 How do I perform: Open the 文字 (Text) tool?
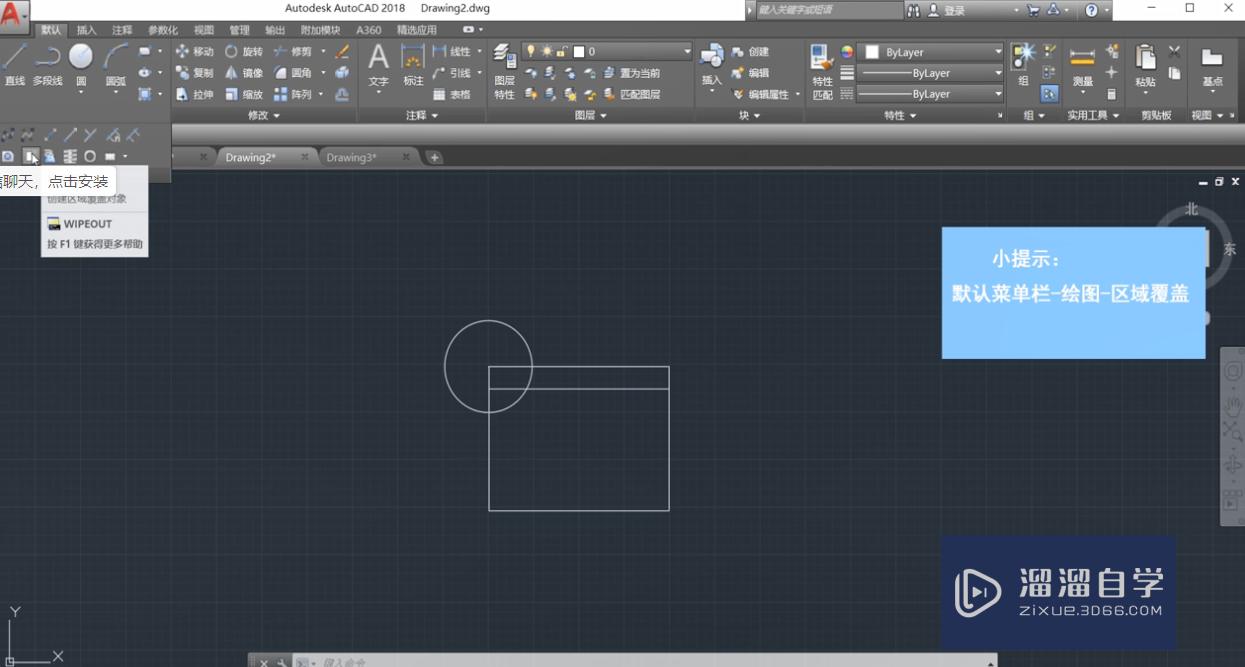[x=377, y=60]
